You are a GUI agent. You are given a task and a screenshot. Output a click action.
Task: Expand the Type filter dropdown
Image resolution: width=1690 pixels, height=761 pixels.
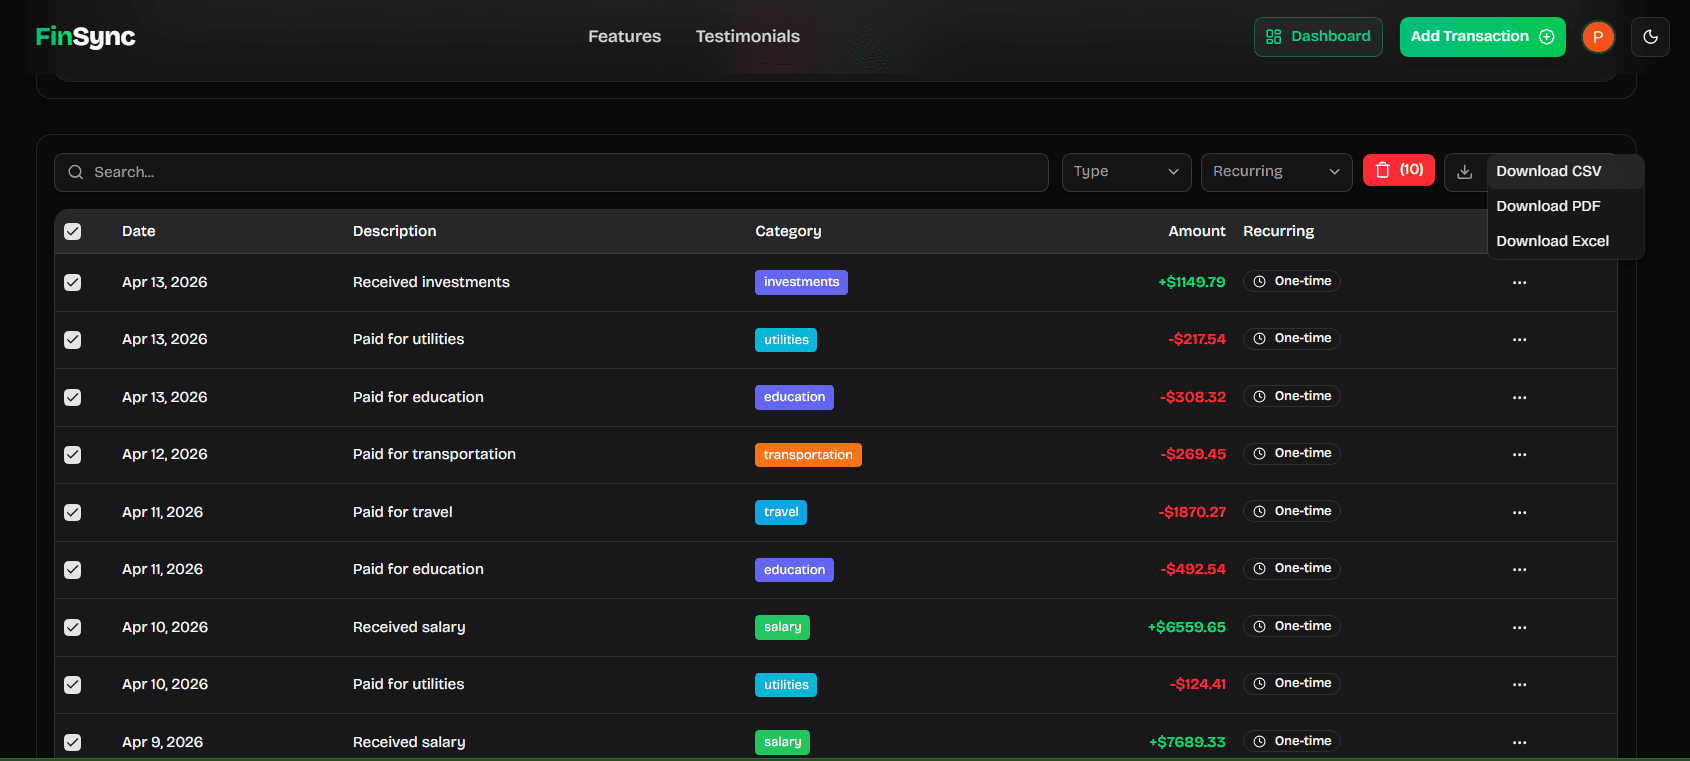[1126, 172]
